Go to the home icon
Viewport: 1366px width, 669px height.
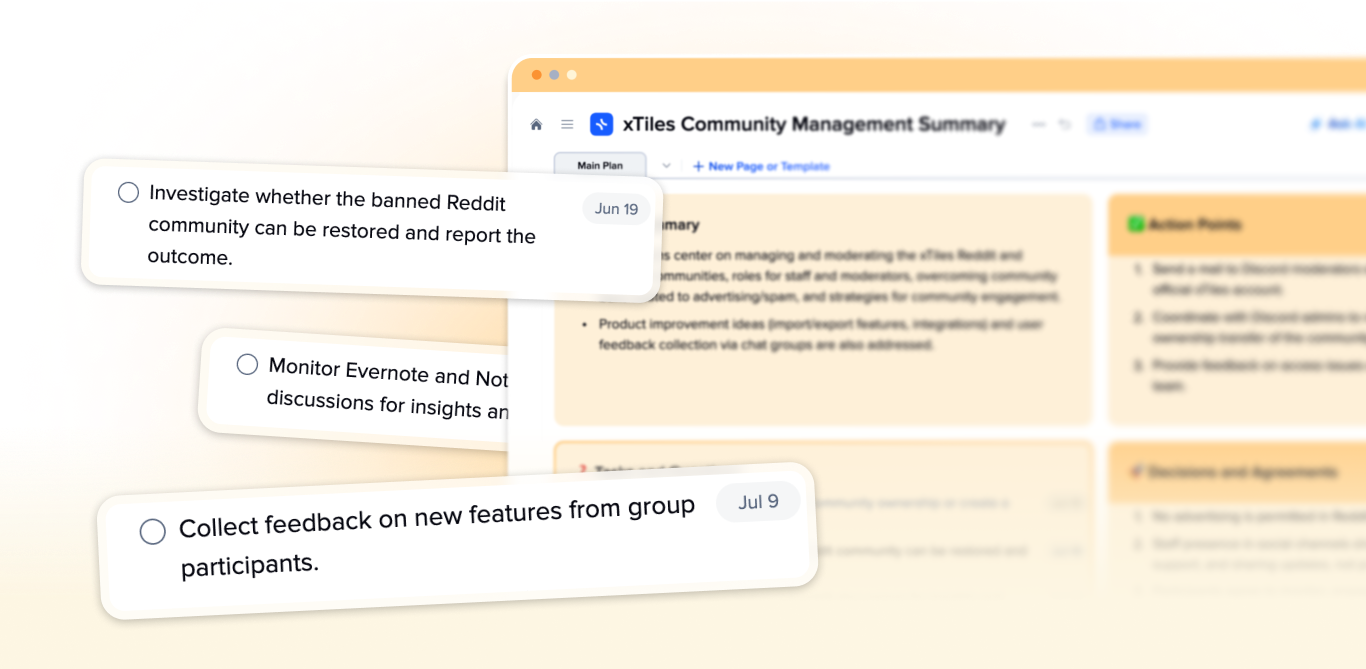click(x=536, y=125)
